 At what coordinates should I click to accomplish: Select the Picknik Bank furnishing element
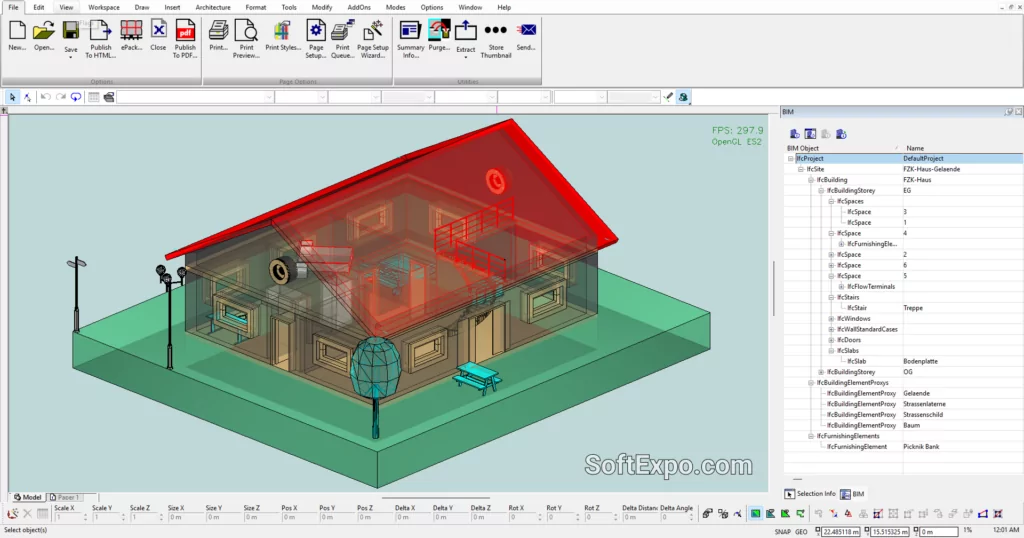[904, 447]
